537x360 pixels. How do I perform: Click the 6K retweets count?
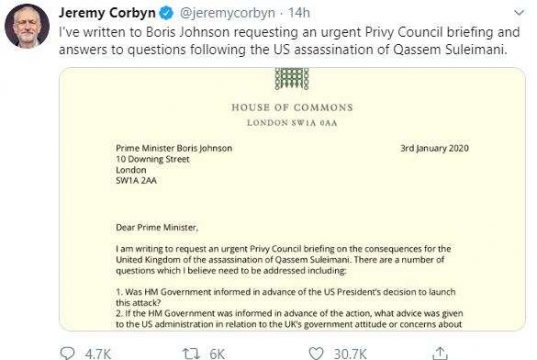[x=217, y=354]
